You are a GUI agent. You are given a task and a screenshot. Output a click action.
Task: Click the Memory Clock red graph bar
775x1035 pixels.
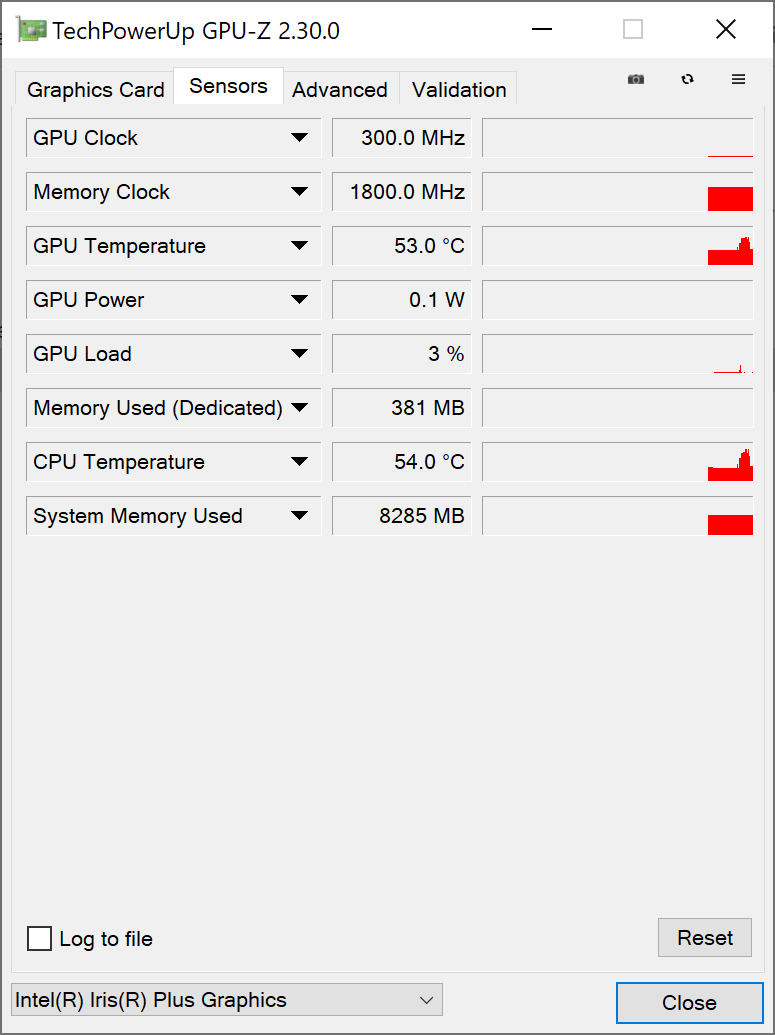(x=730, y=198)
